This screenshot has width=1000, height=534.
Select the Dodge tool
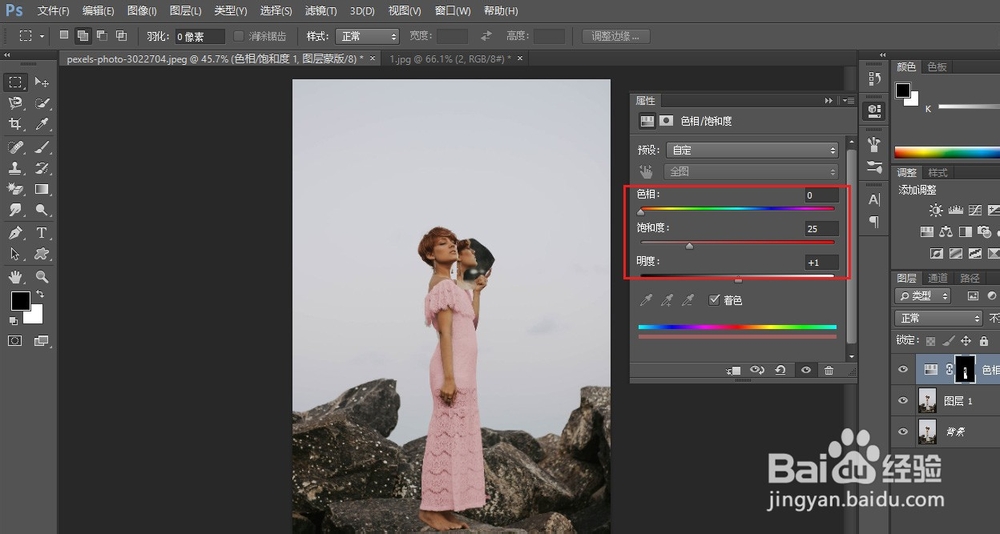tap(41, 210)
